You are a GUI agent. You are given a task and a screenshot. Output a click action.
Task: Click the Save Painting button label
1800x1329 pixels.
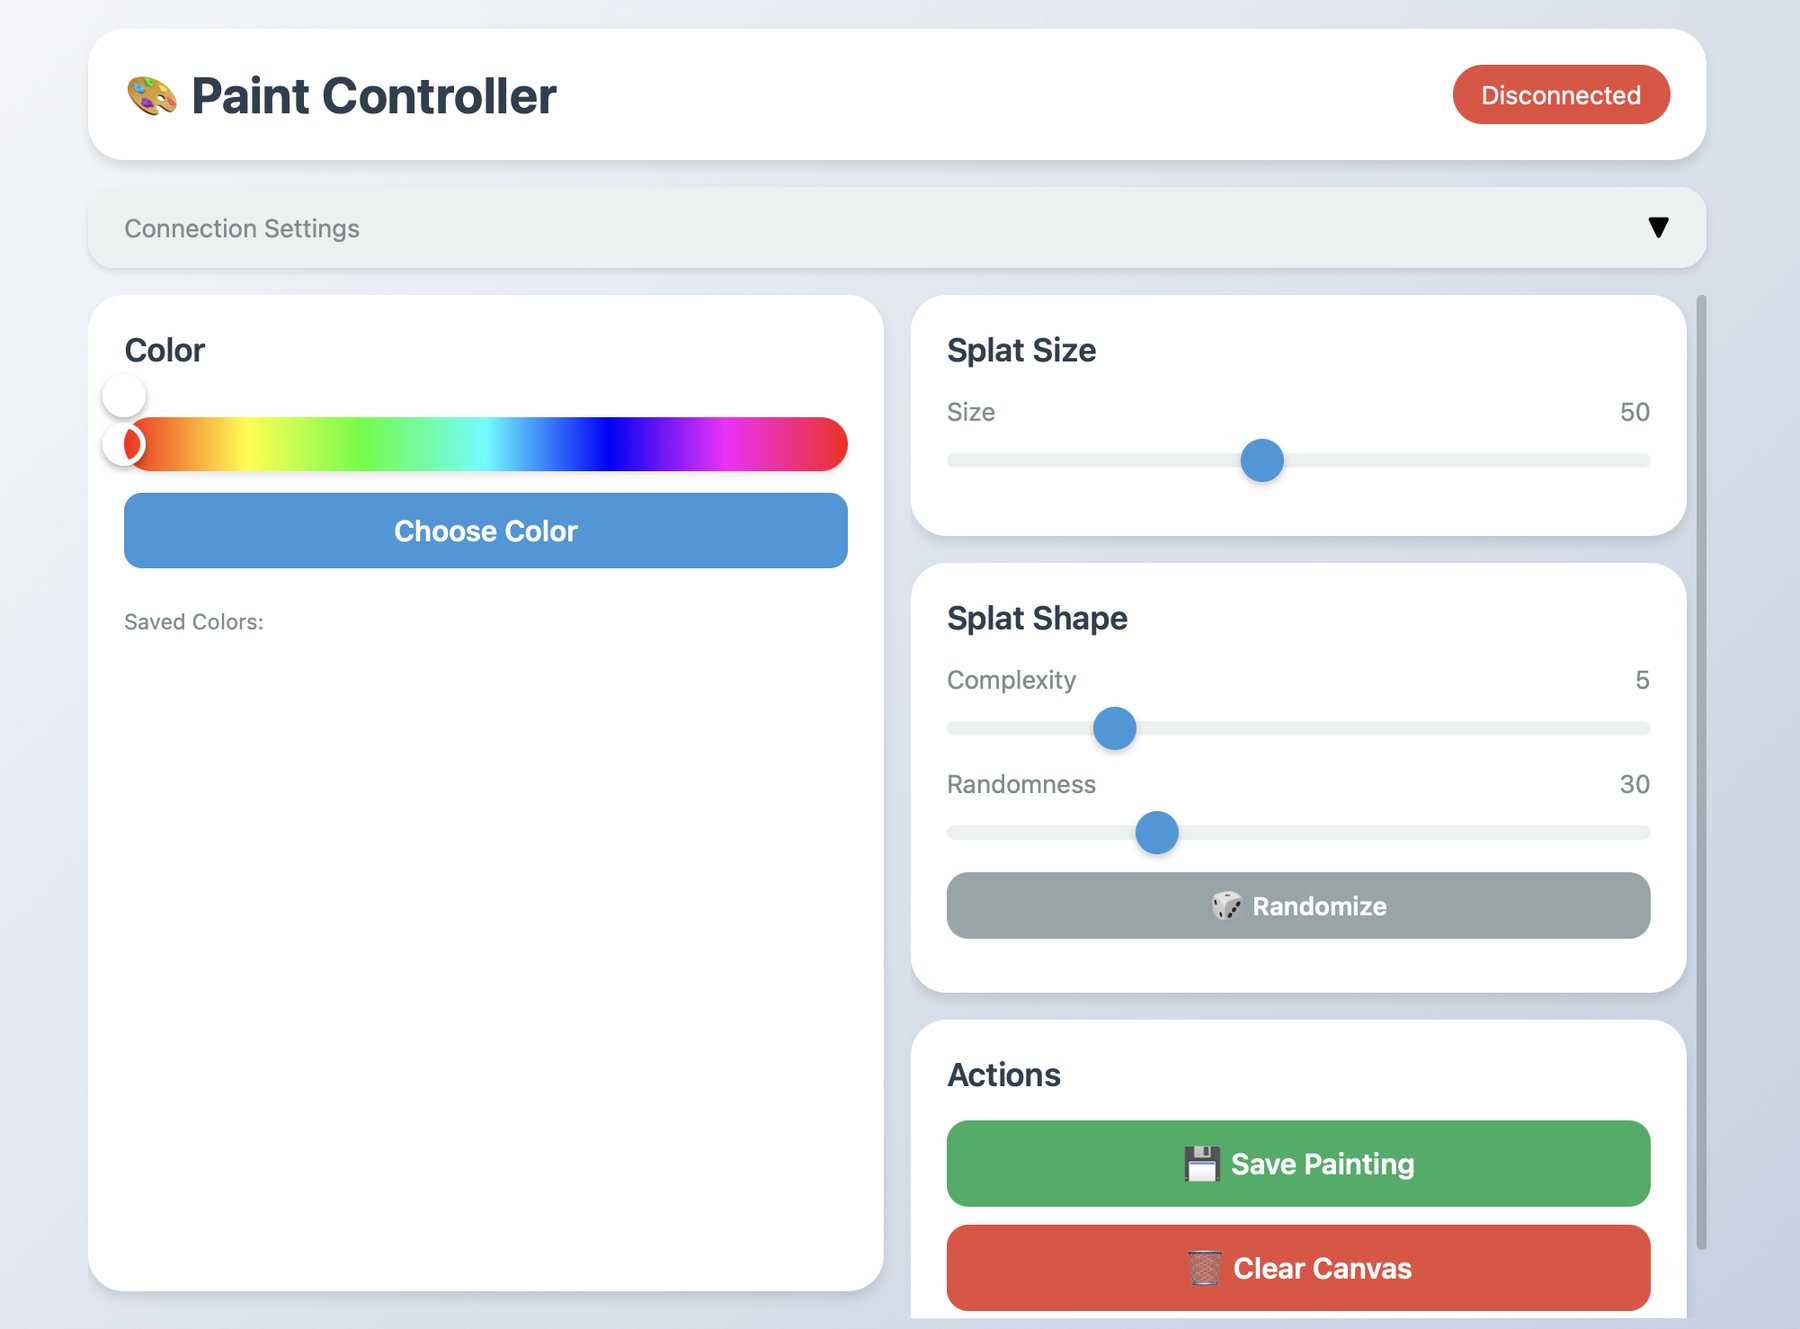pos(1322,1164)
